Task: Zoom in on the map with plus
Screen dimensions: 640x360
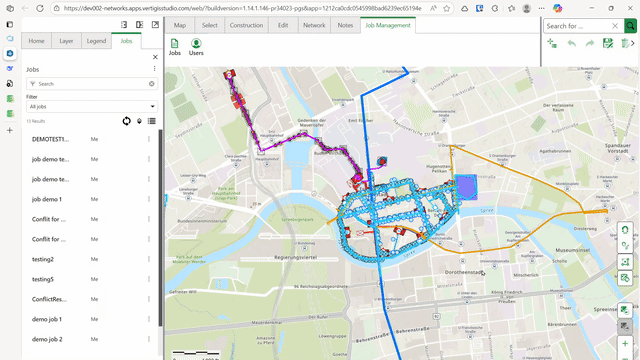Action: (625, 344)
